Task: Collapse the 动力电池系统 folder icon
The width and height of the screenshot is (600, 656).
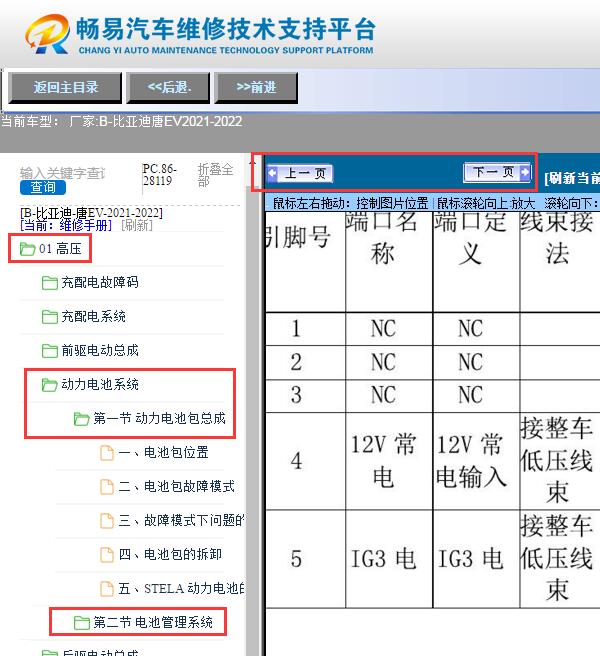Action: [49, 384]
